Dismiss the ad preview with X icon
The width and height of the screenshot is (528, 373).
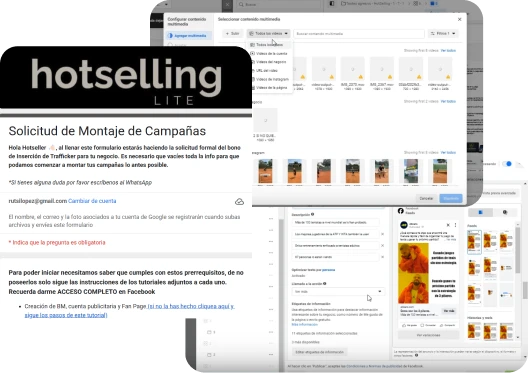(x=448, y=225)
